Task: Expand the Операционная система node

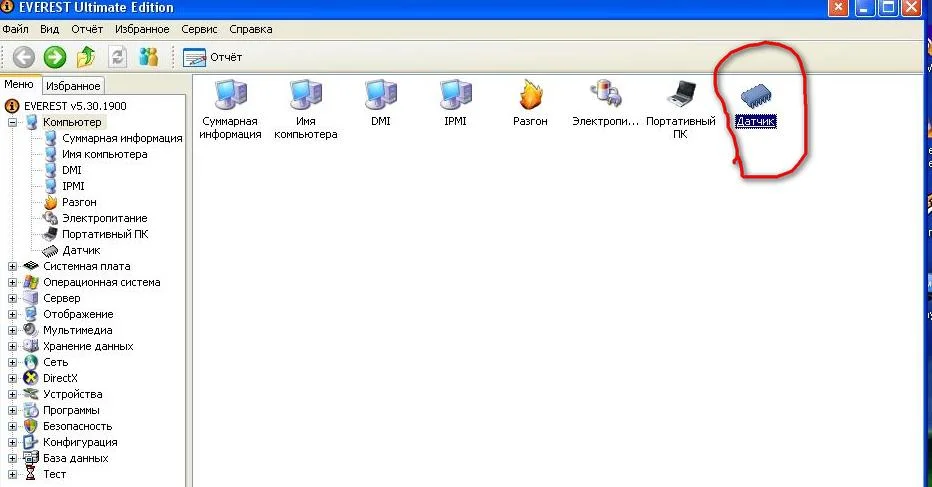Action: [x=12, y=282]
